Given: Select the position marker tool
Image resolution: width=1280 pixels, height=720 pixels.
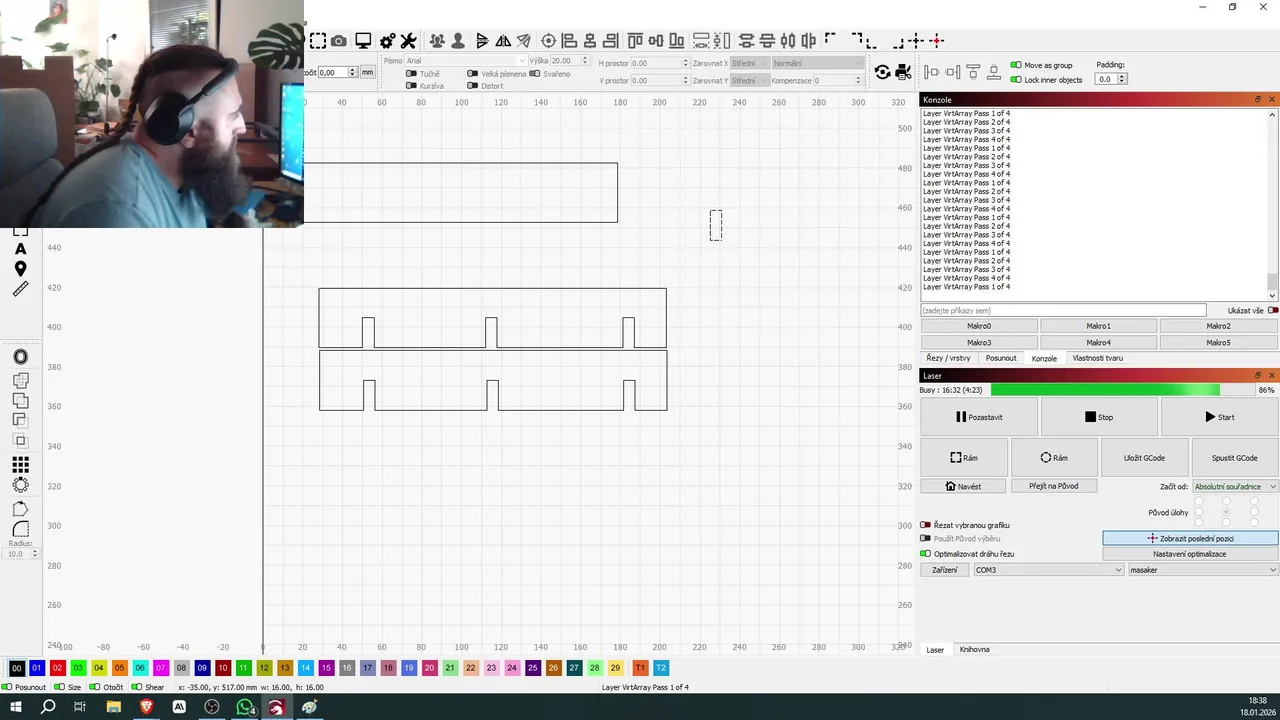Looking at the screenshot, I should (x=20, y=269).
